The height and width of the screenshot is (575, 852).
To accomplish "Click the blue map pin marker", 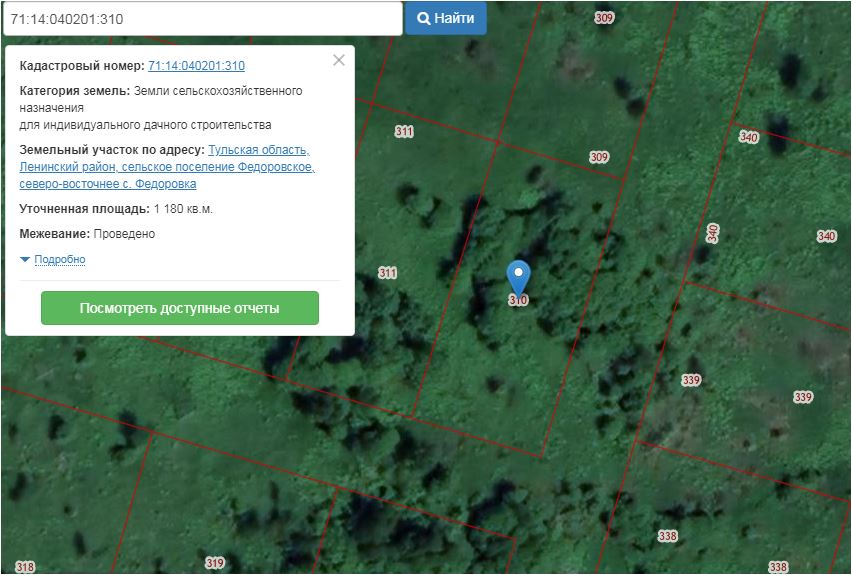I will click(x=518, y=278).
